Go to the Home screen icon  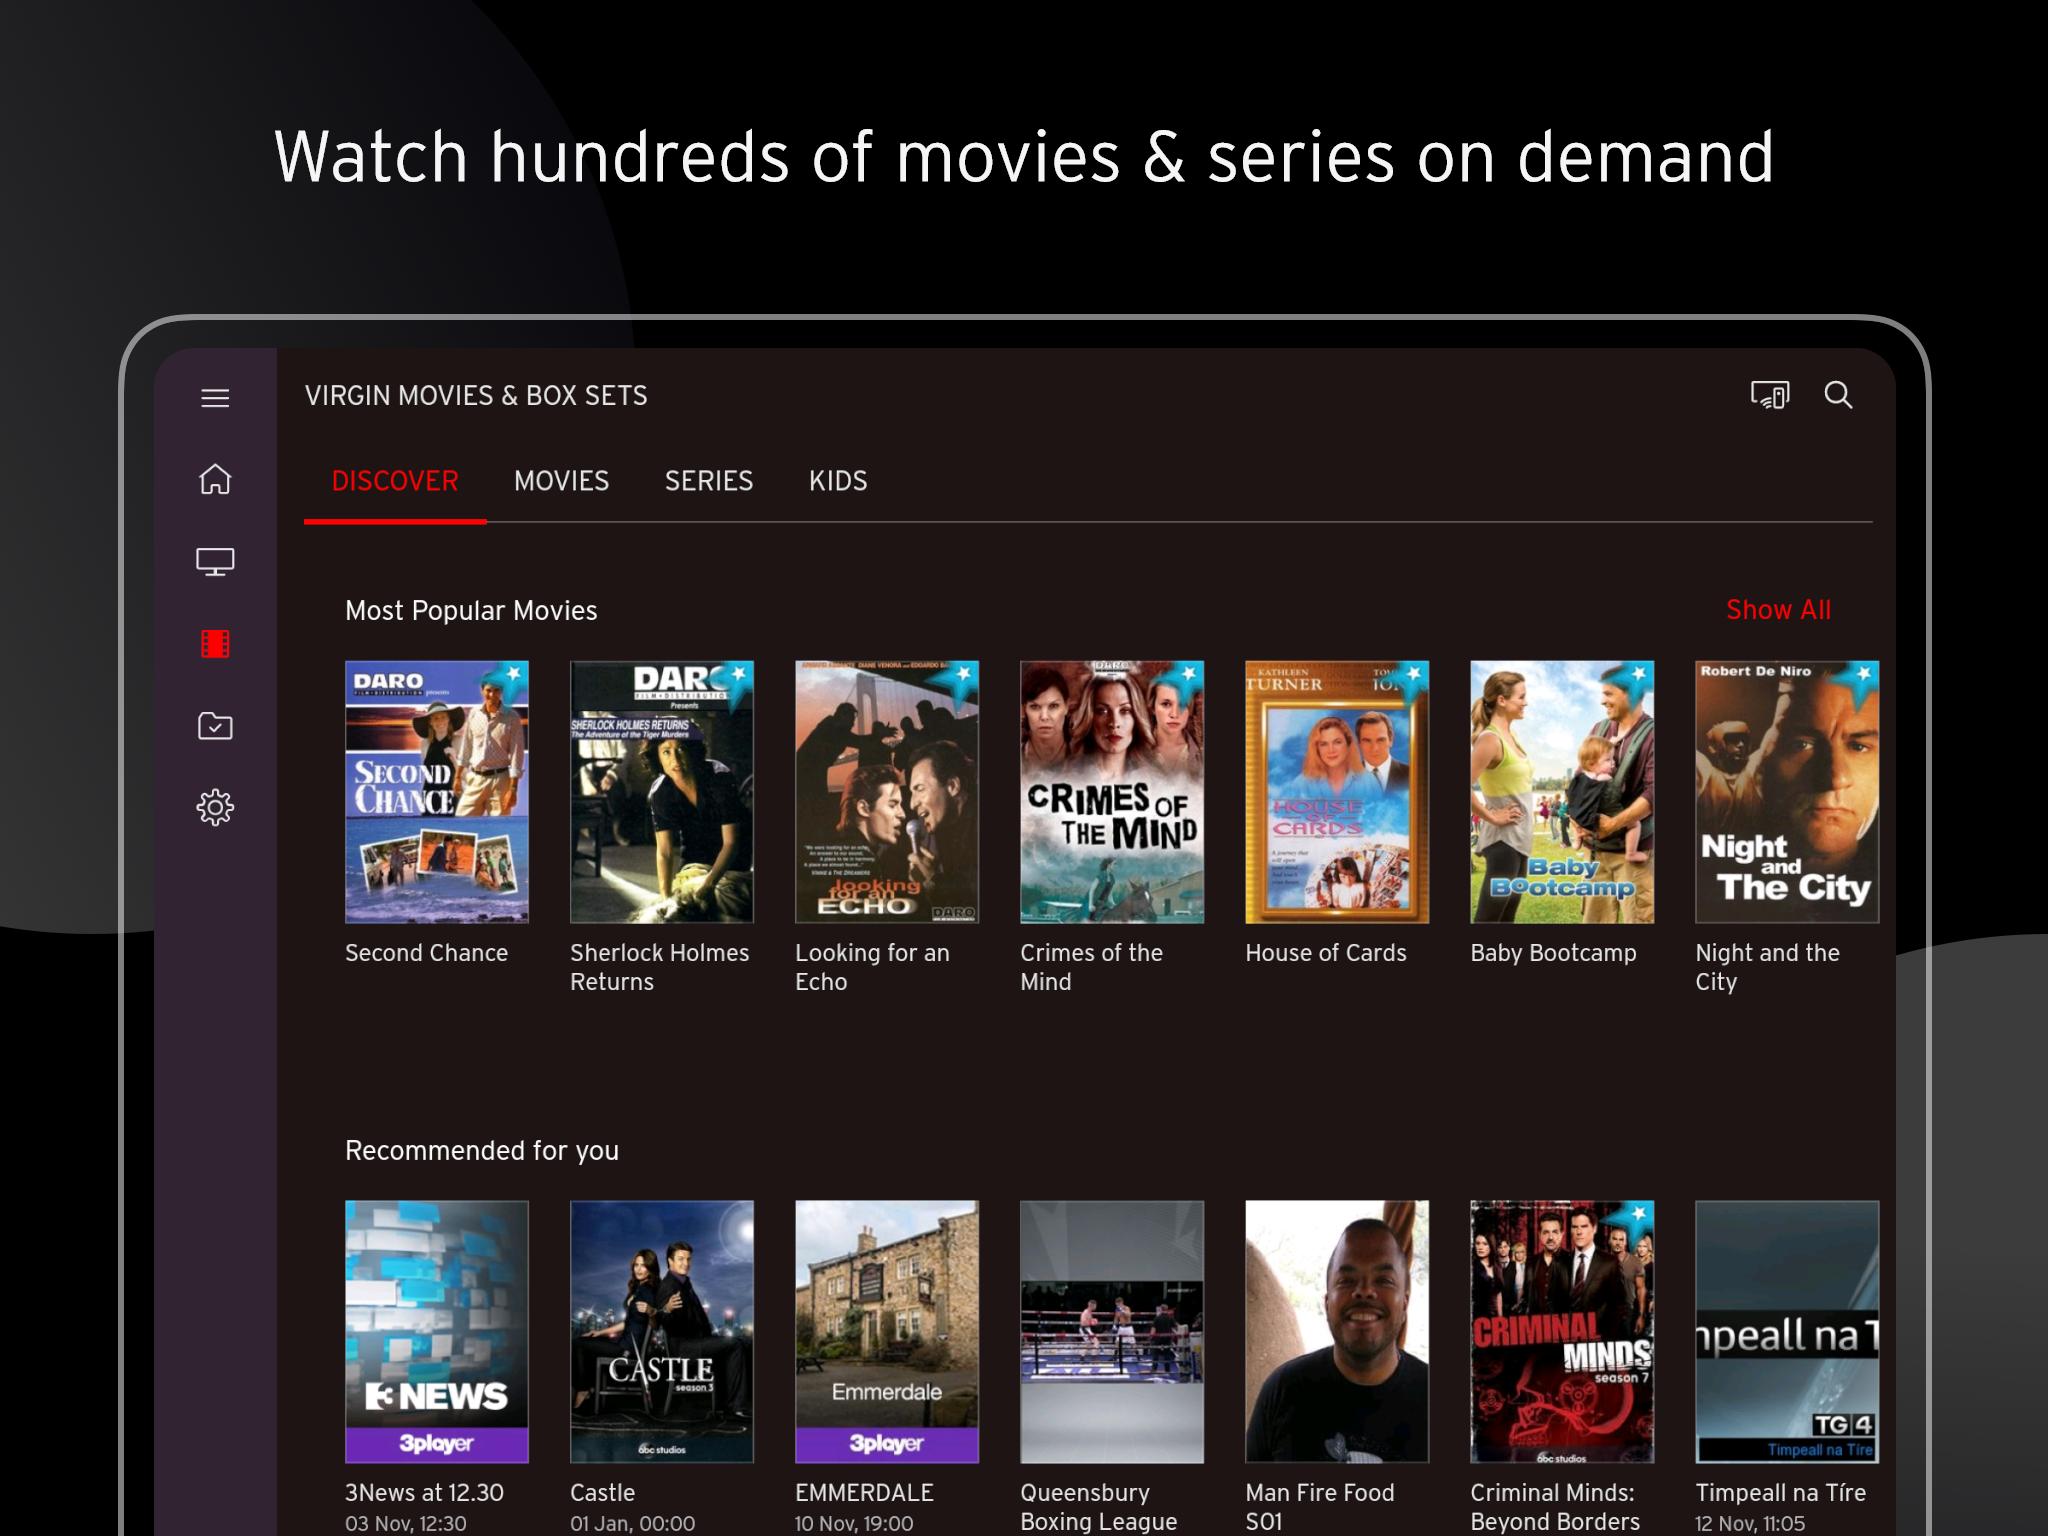tap(215, 479)
